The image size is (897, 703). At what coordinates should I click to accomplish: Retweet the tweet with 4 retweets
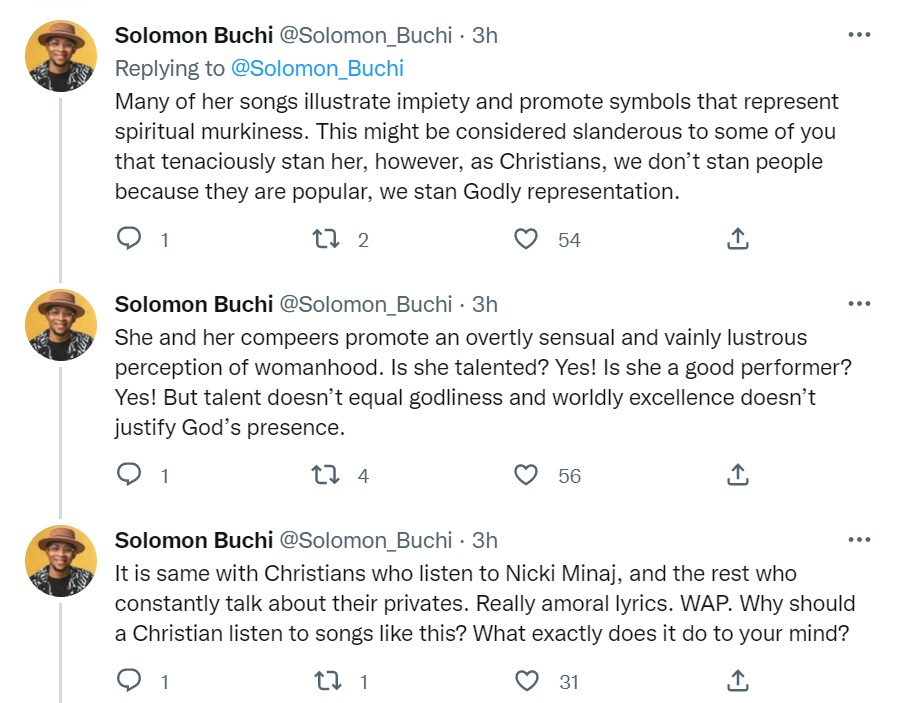pos(326,476)
